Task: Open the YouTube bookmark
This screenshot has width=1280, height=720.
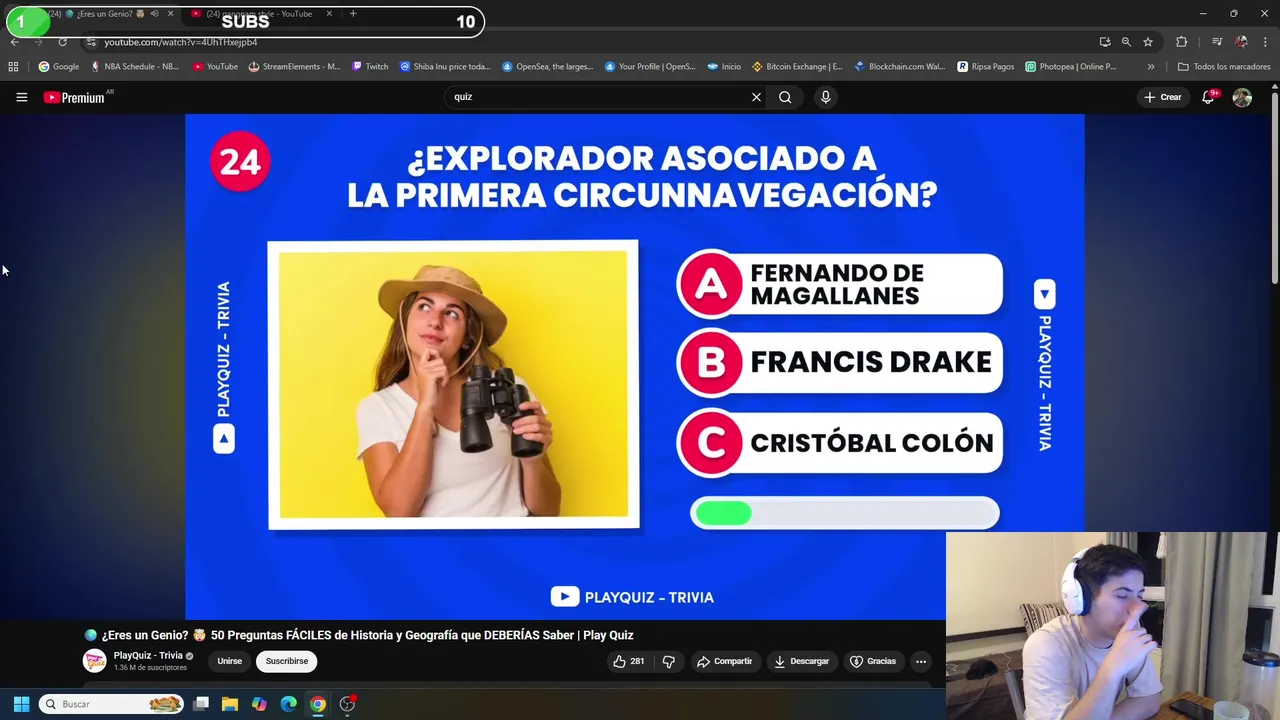Action: click(x=215, y=67)
